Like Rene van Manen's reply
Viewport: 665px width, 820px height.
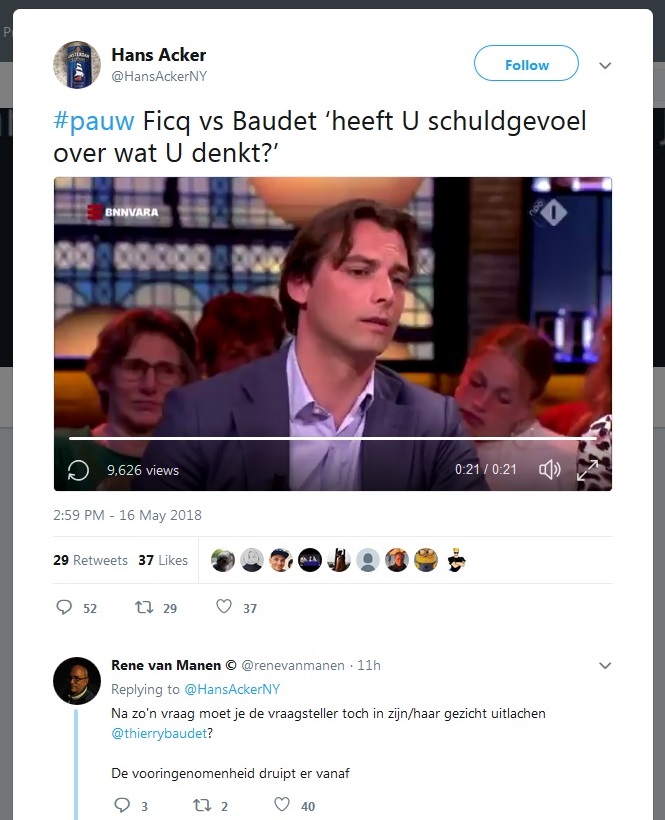point(282,804)
